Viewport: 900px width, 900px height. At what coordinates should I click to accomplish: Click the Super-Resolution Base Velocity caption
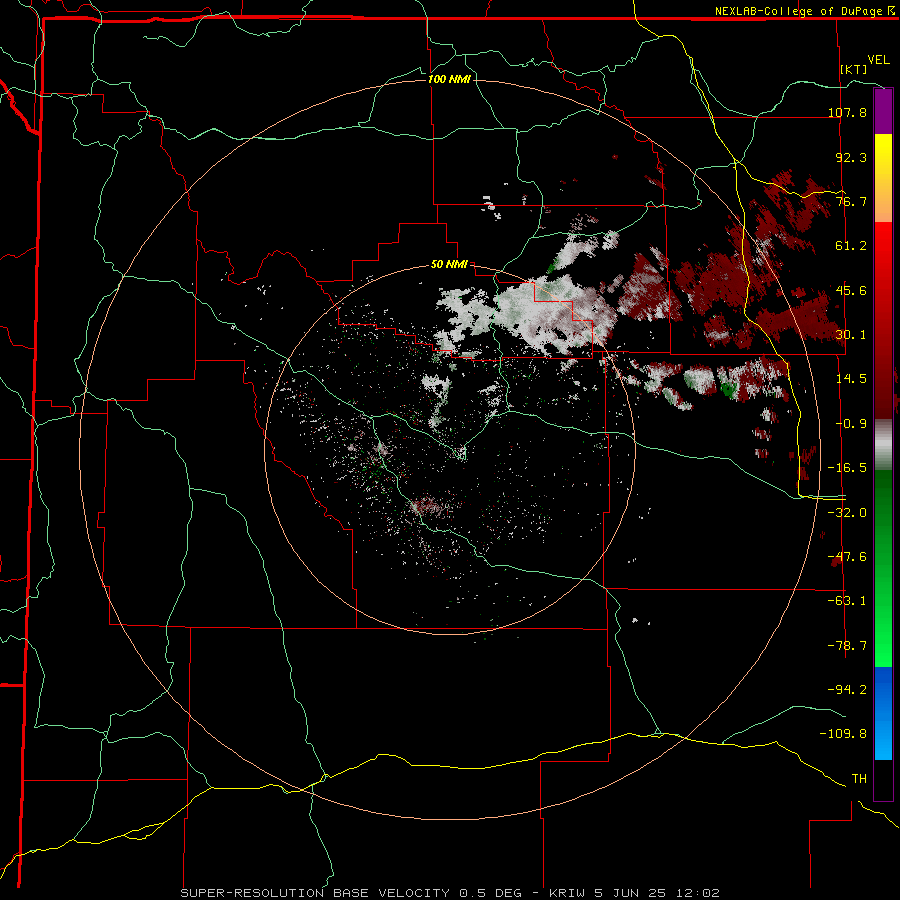pos(449,893)
